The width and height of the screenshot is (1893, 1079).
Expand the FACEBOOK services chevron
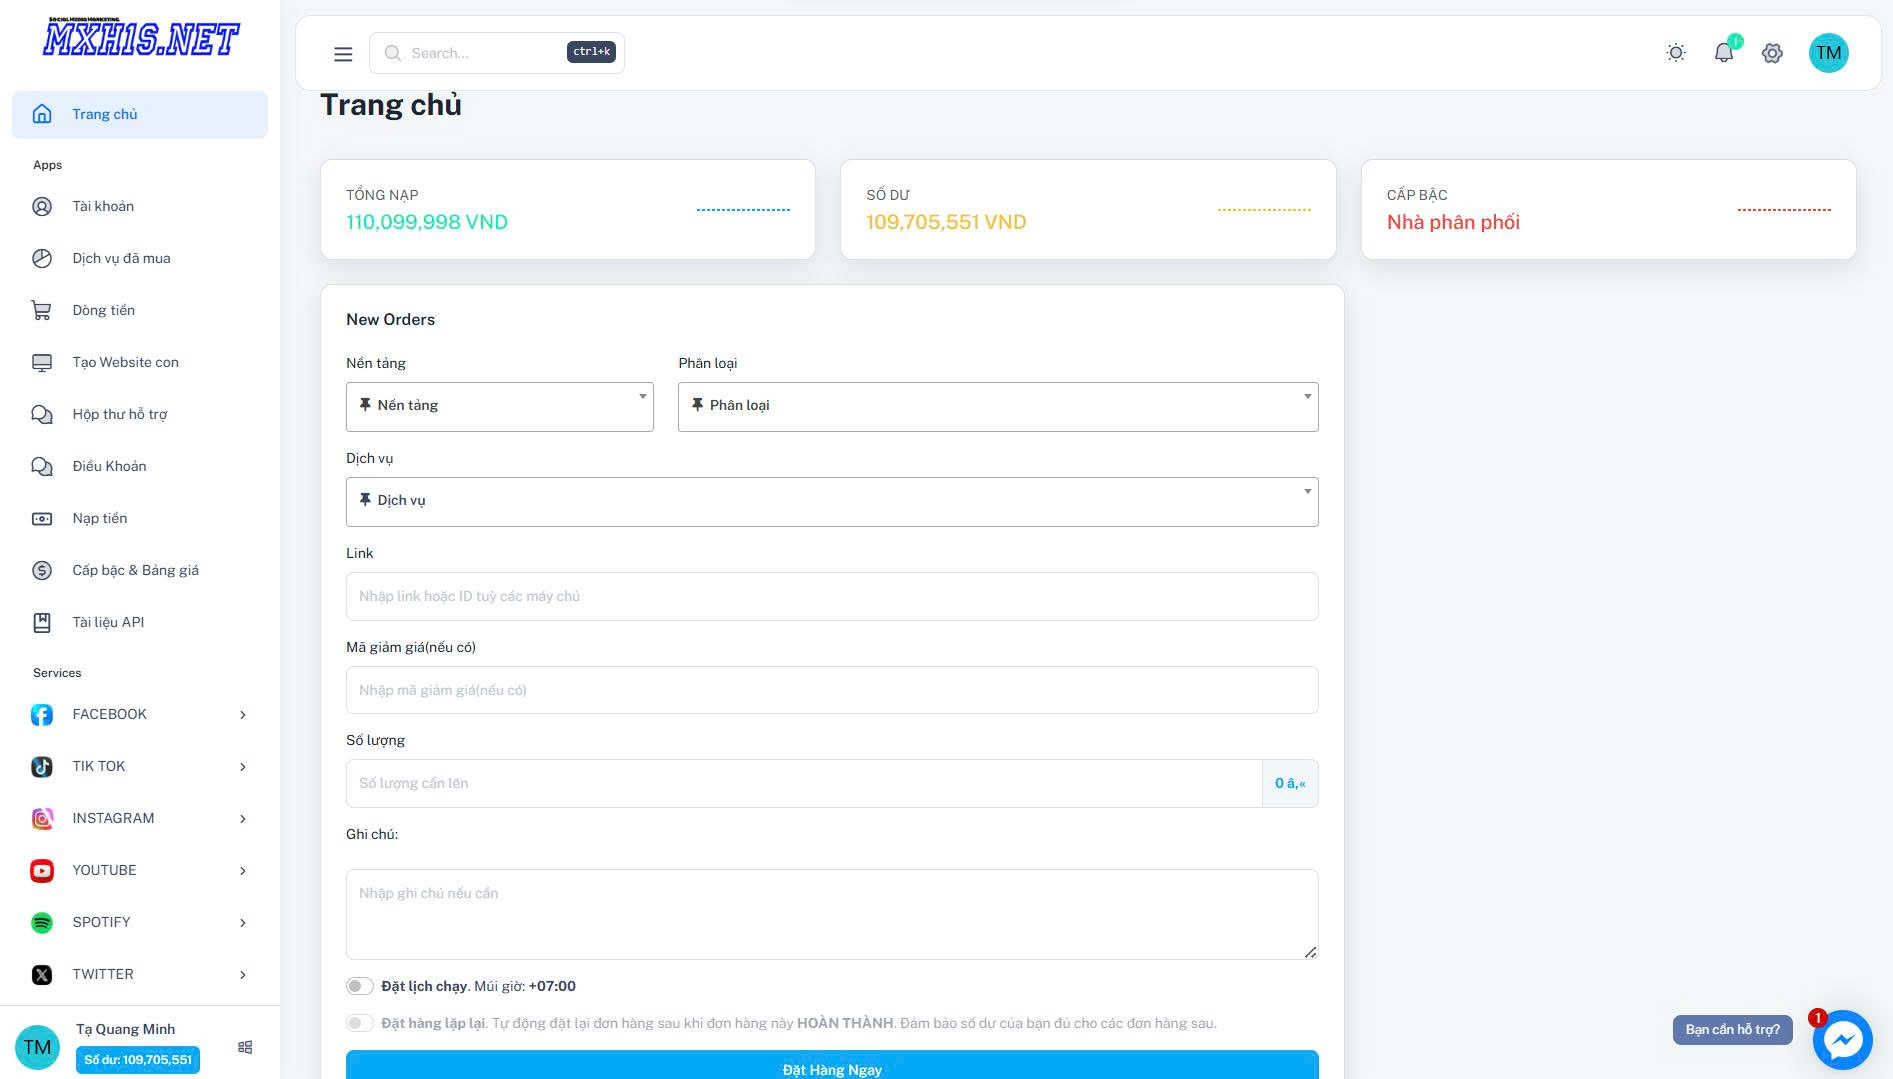pyautogui.click(x=243, y=714)
